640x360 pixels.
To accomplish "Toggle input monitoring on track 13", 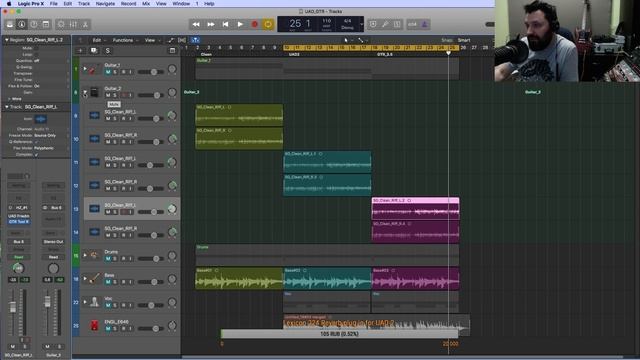I will click(x=131, y=212).
